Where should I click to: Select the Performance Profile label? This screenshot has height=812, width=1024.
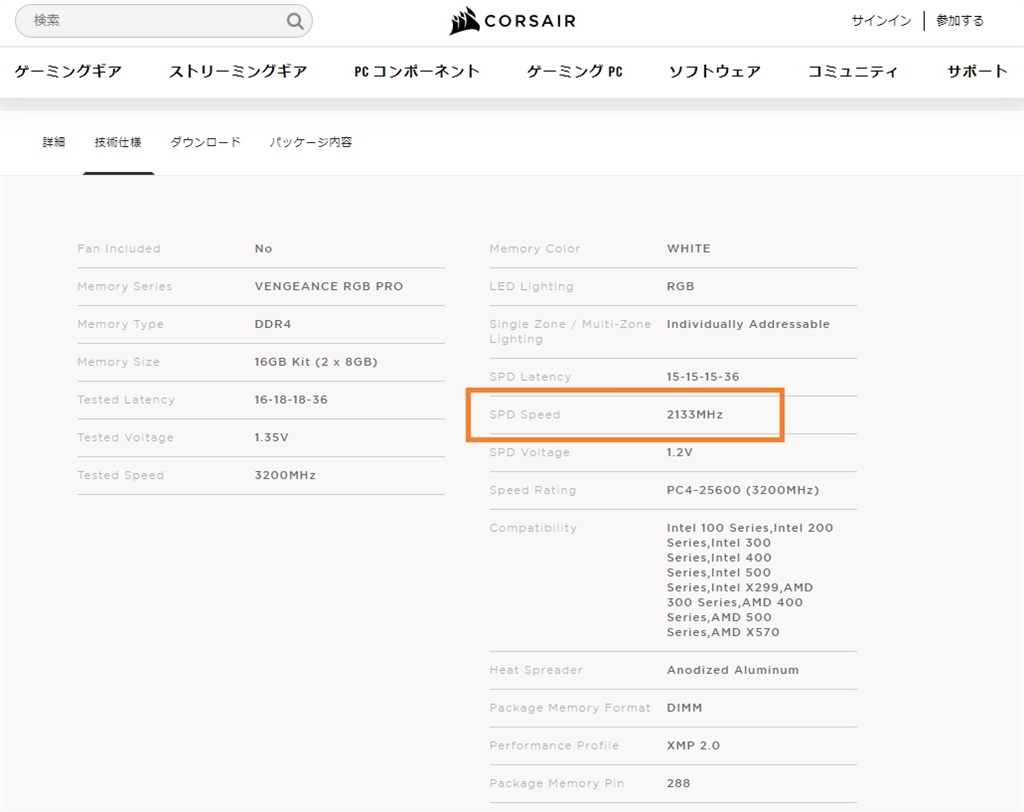(554, 746)
